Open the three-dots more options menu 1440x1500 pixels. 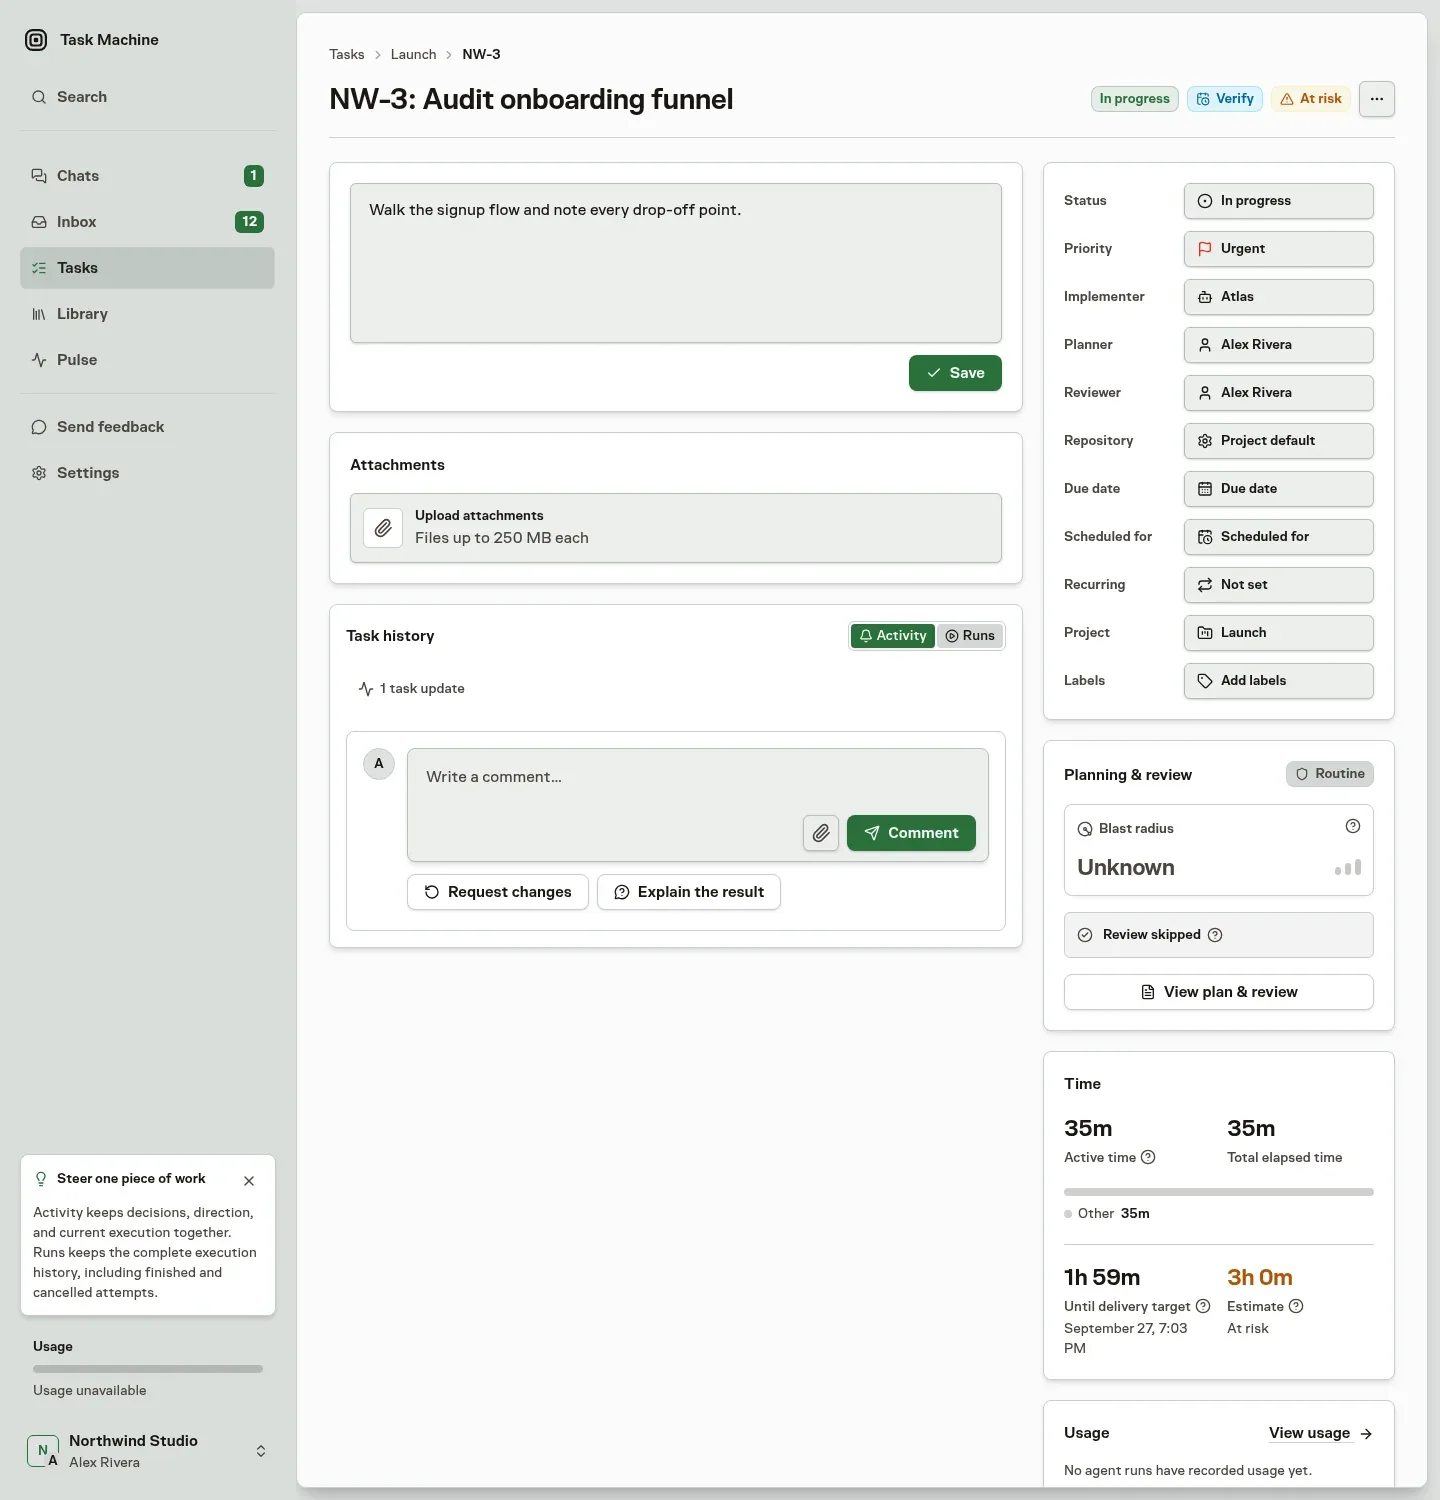1377,99
